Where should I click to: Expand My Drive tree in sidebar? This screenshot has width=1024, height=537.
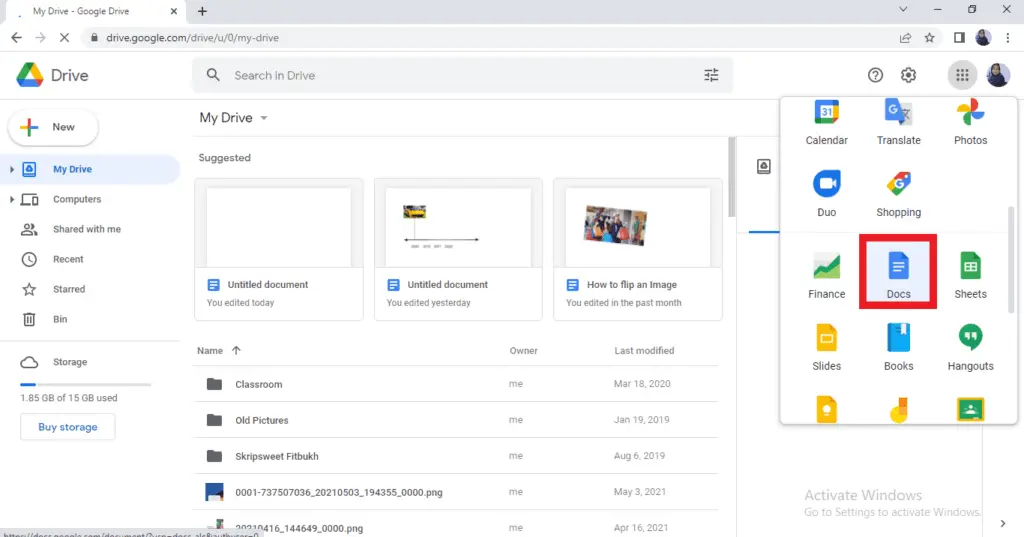(x=12, y=169)
